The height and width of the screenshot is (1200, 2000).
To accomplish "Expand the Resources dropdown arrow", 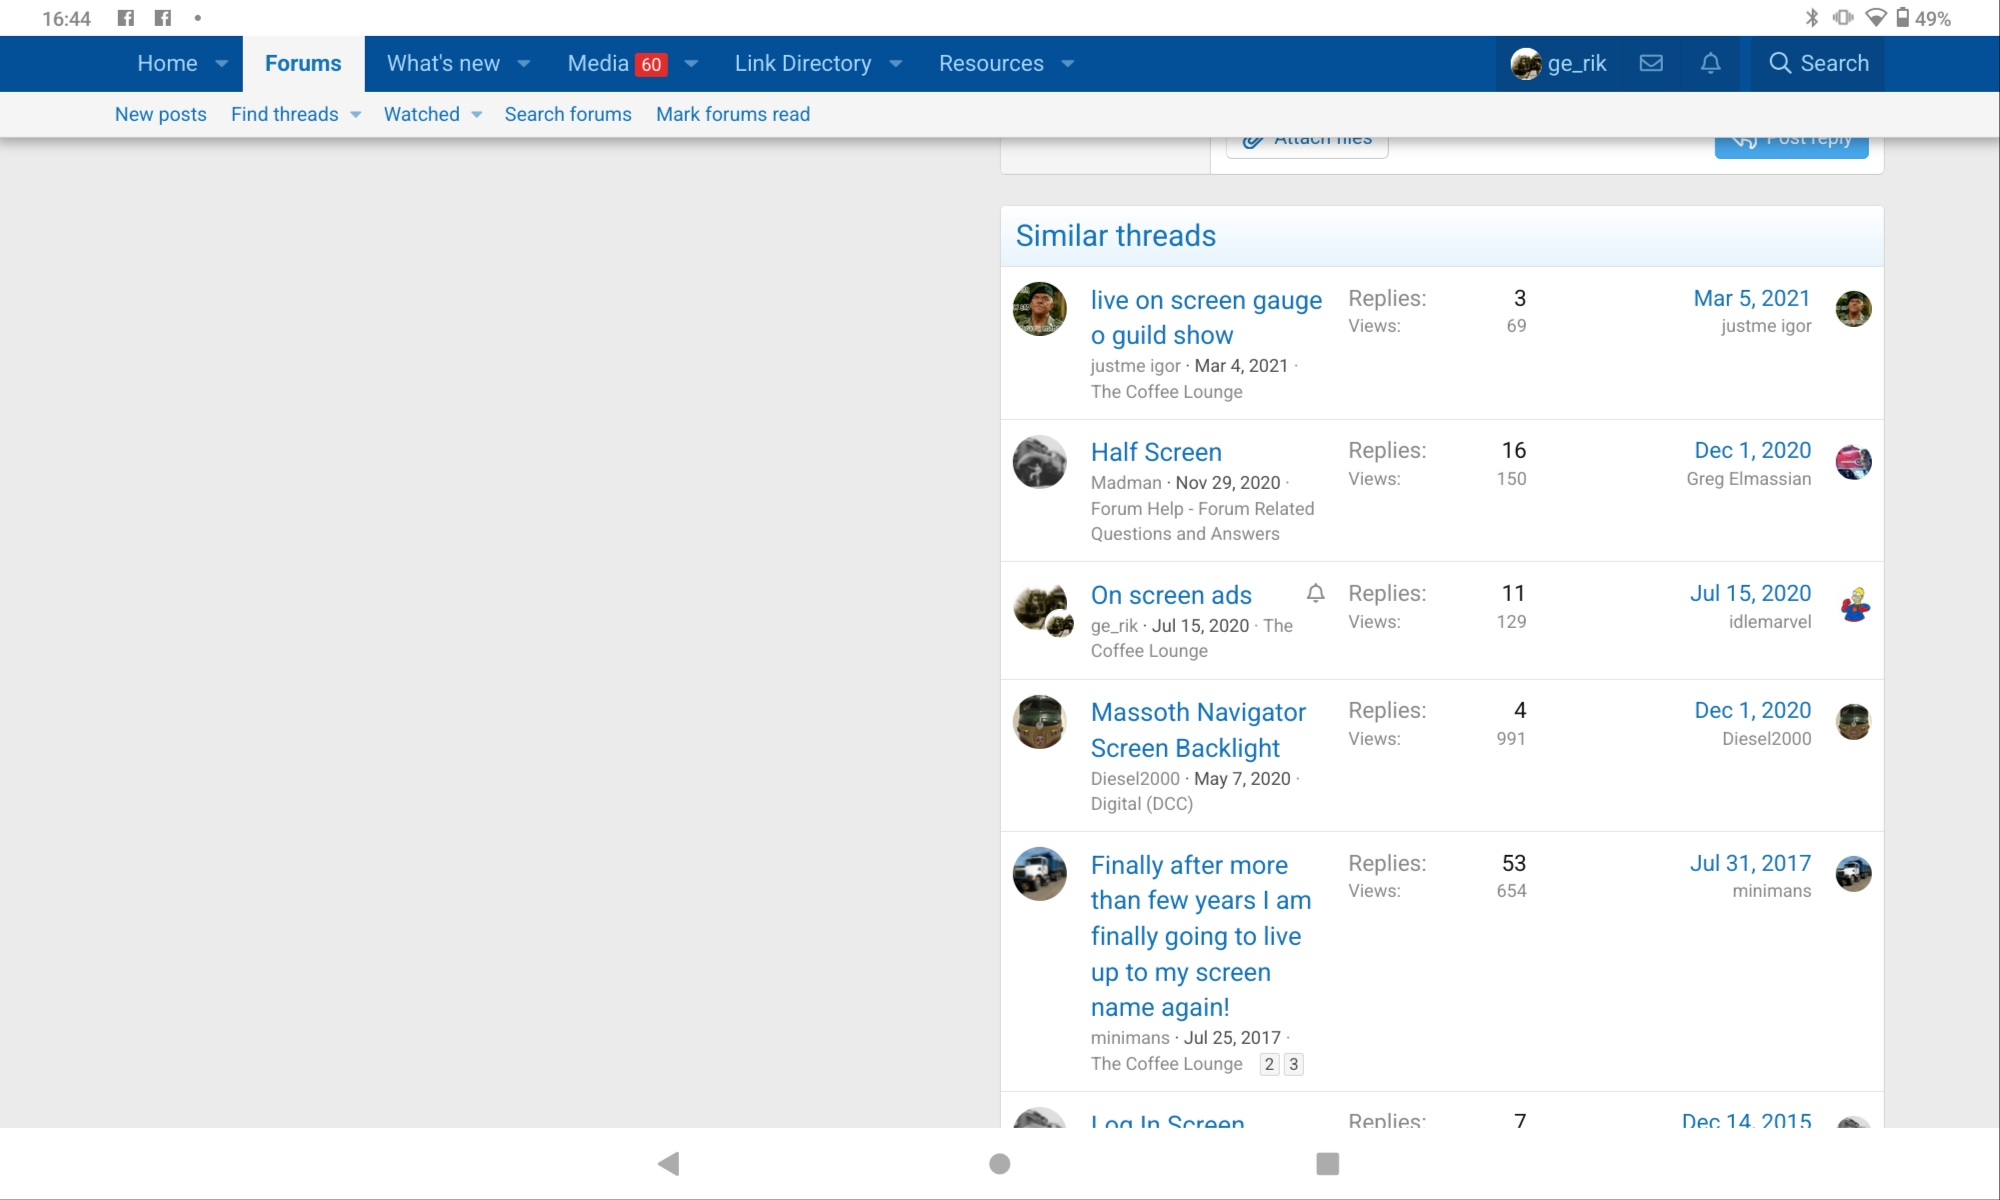I will tap(1067, 63).
